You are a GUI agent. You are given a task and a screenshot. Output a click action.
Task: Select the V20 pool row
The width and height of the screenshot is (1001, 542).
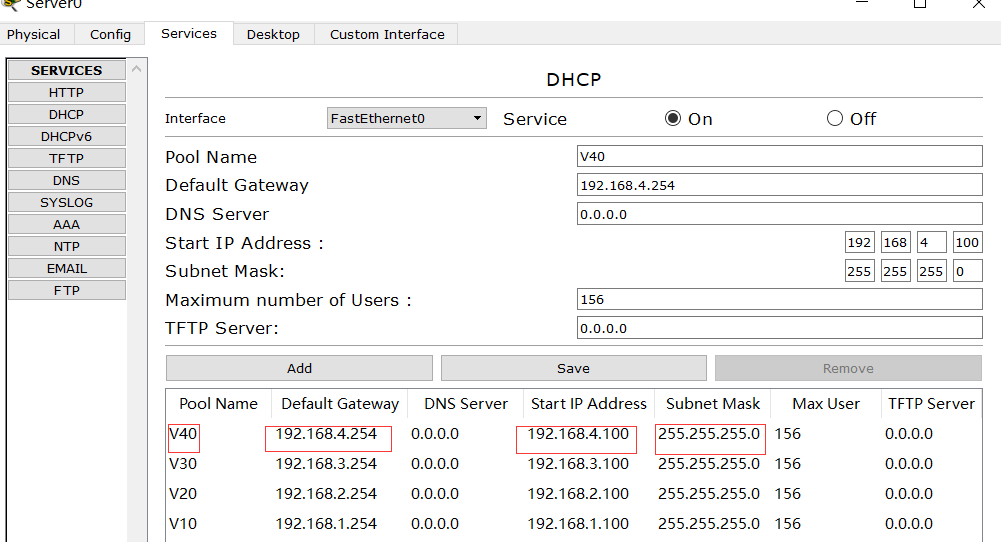(x=573, y=494)
